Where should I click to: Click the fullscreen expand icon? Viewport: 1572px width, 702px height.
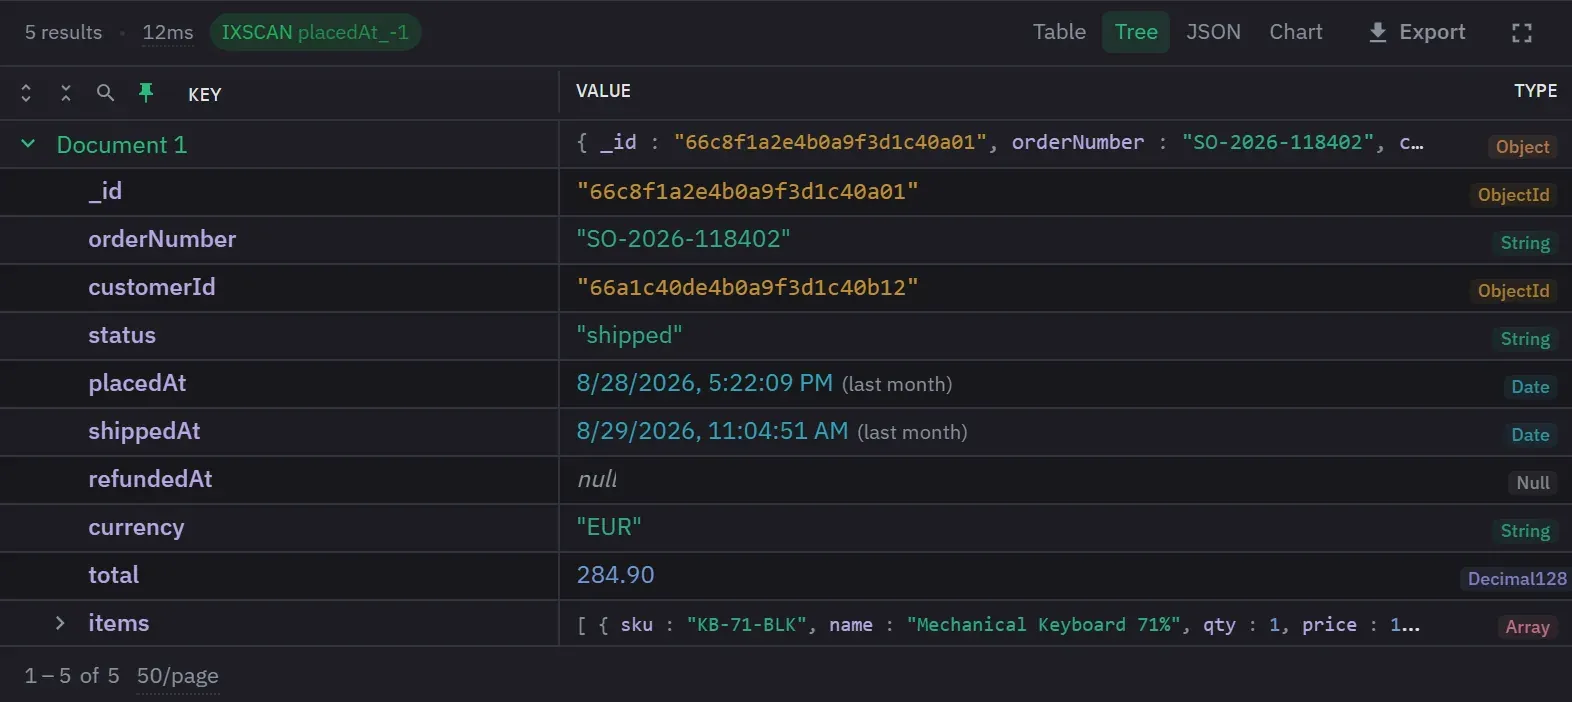[x=1521, y=33]
